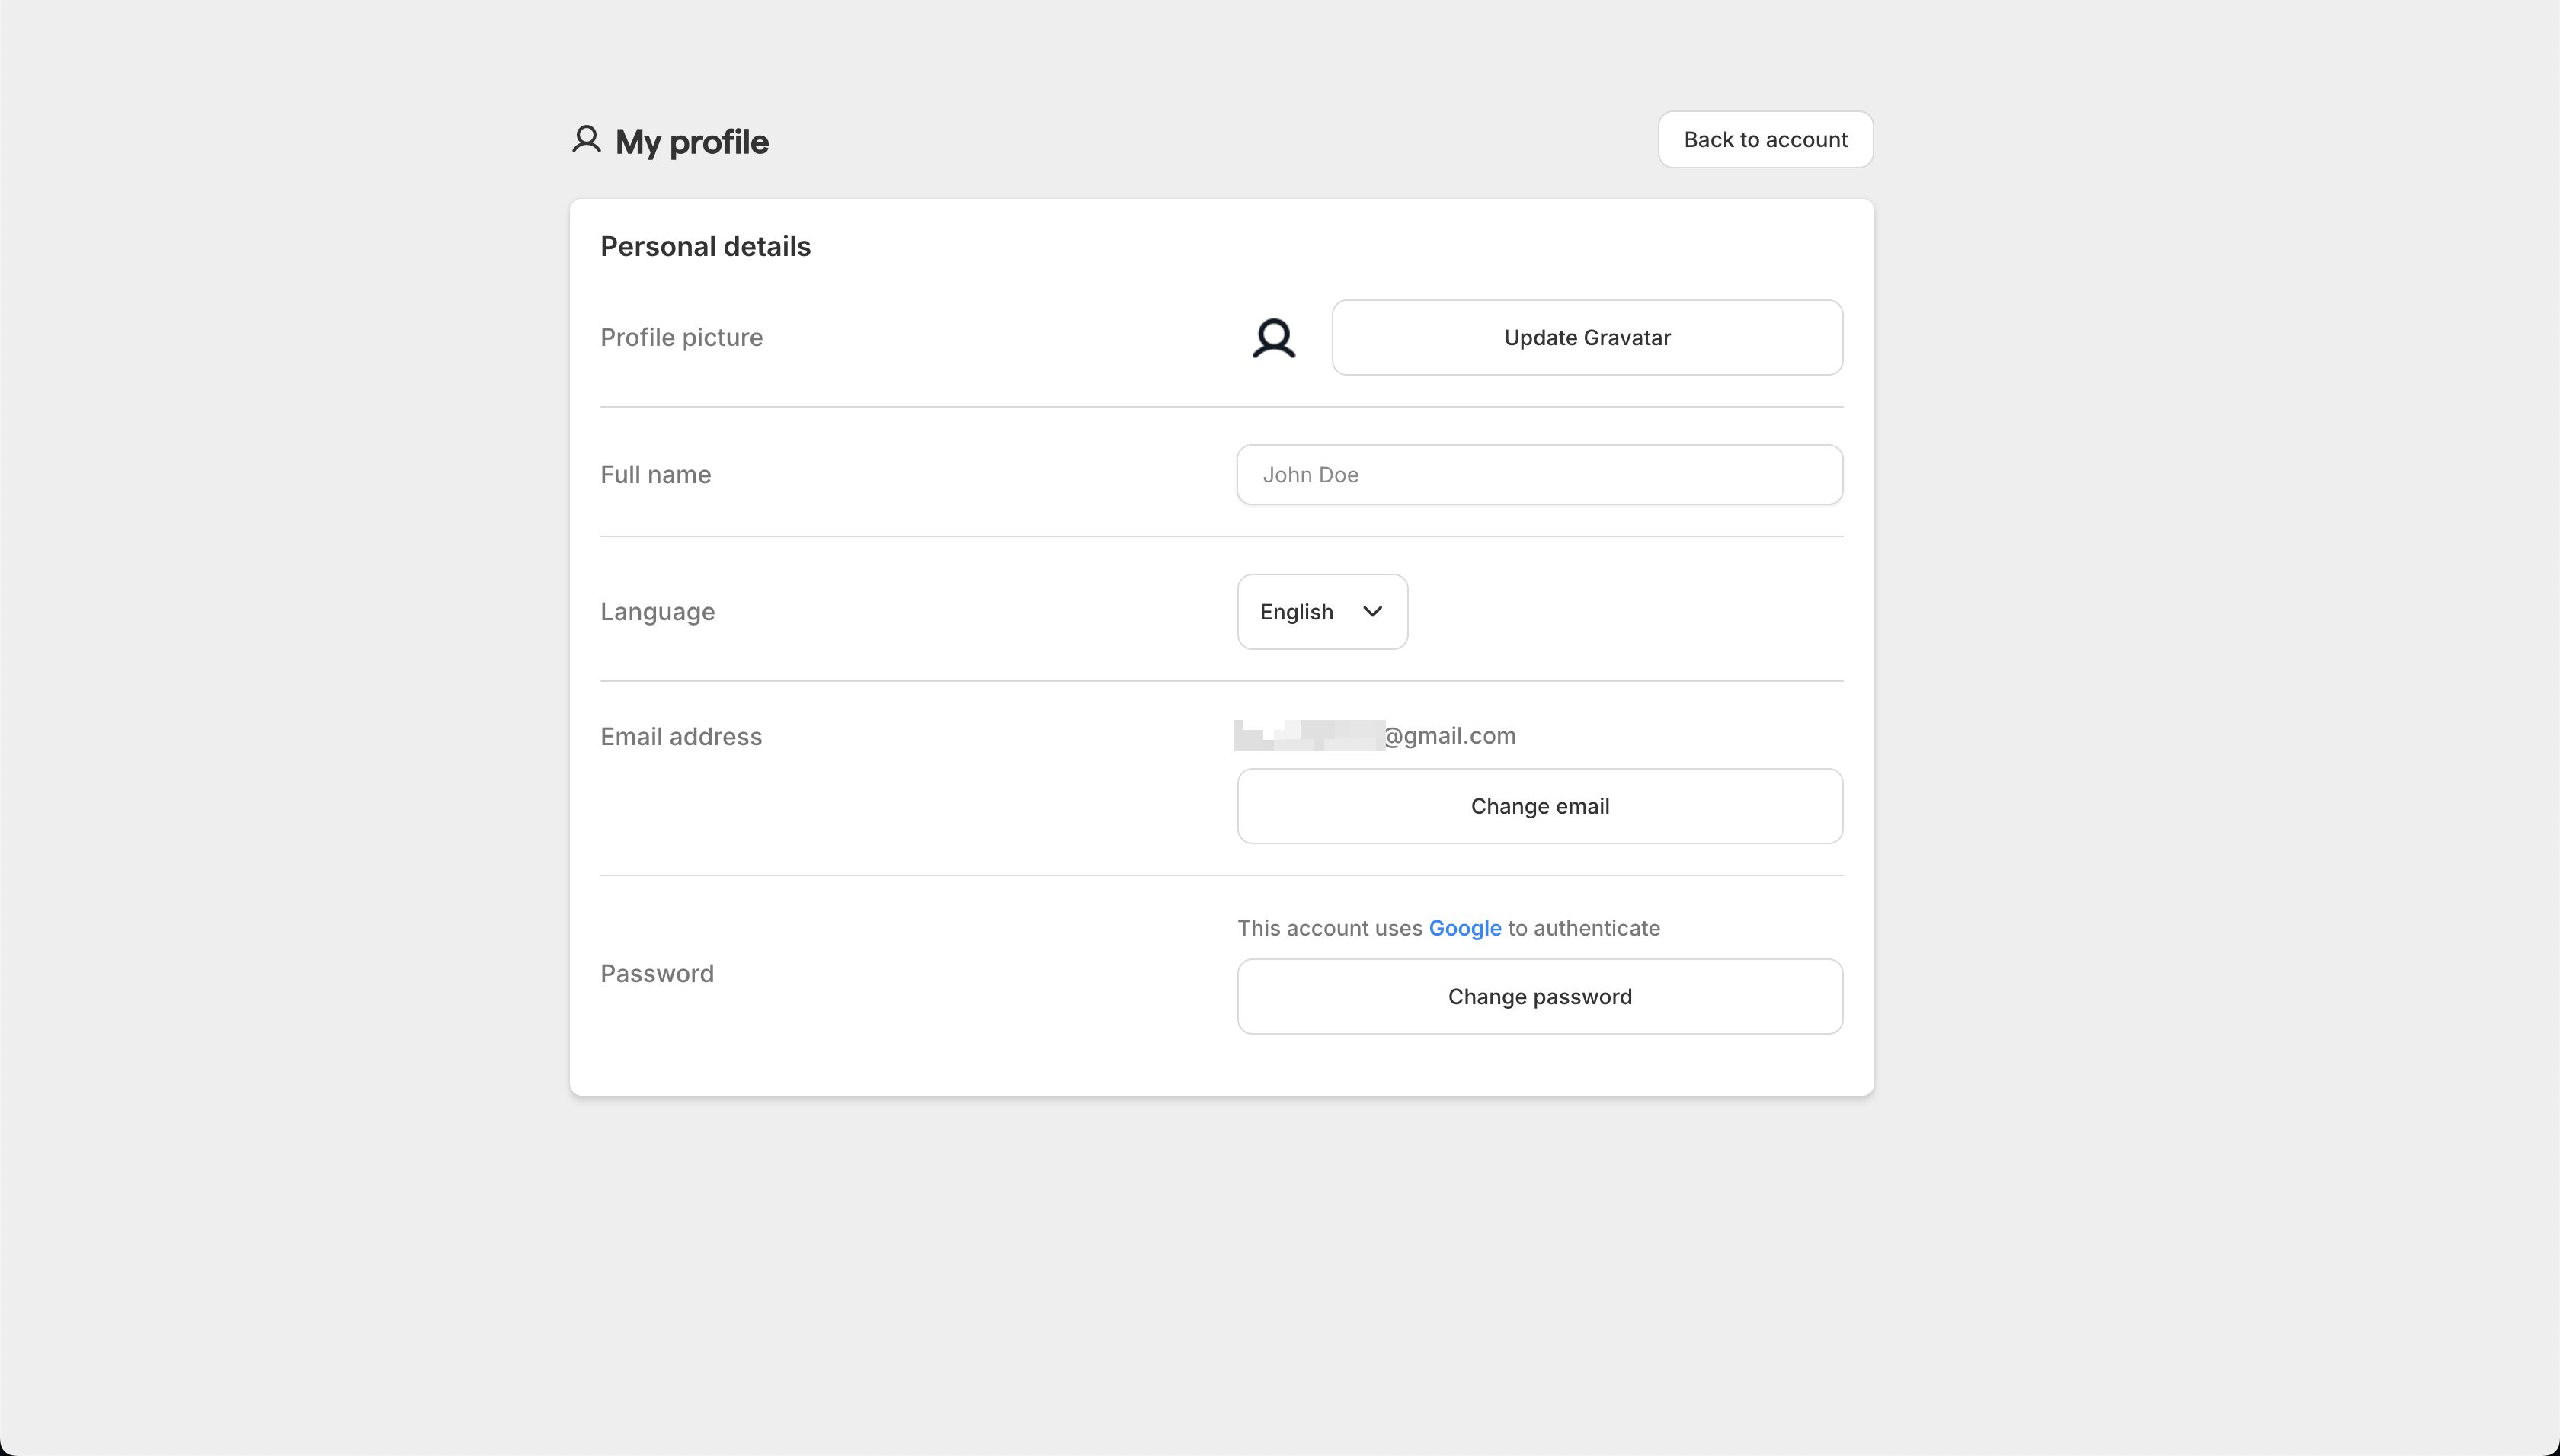Focus the Full name input field
2560x1456 pixels.
[x=1539, y=475]
